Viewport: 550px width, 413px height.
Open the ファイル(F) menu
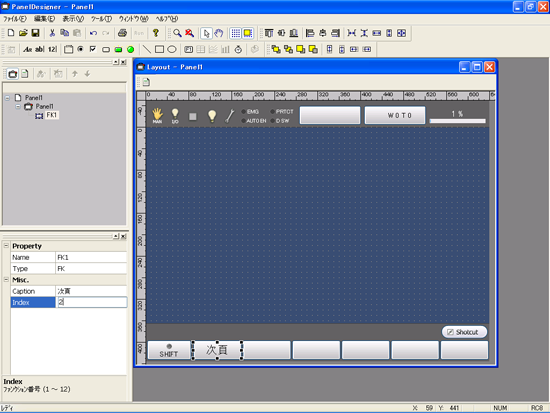pyautogui.click(x=15, y=19)
